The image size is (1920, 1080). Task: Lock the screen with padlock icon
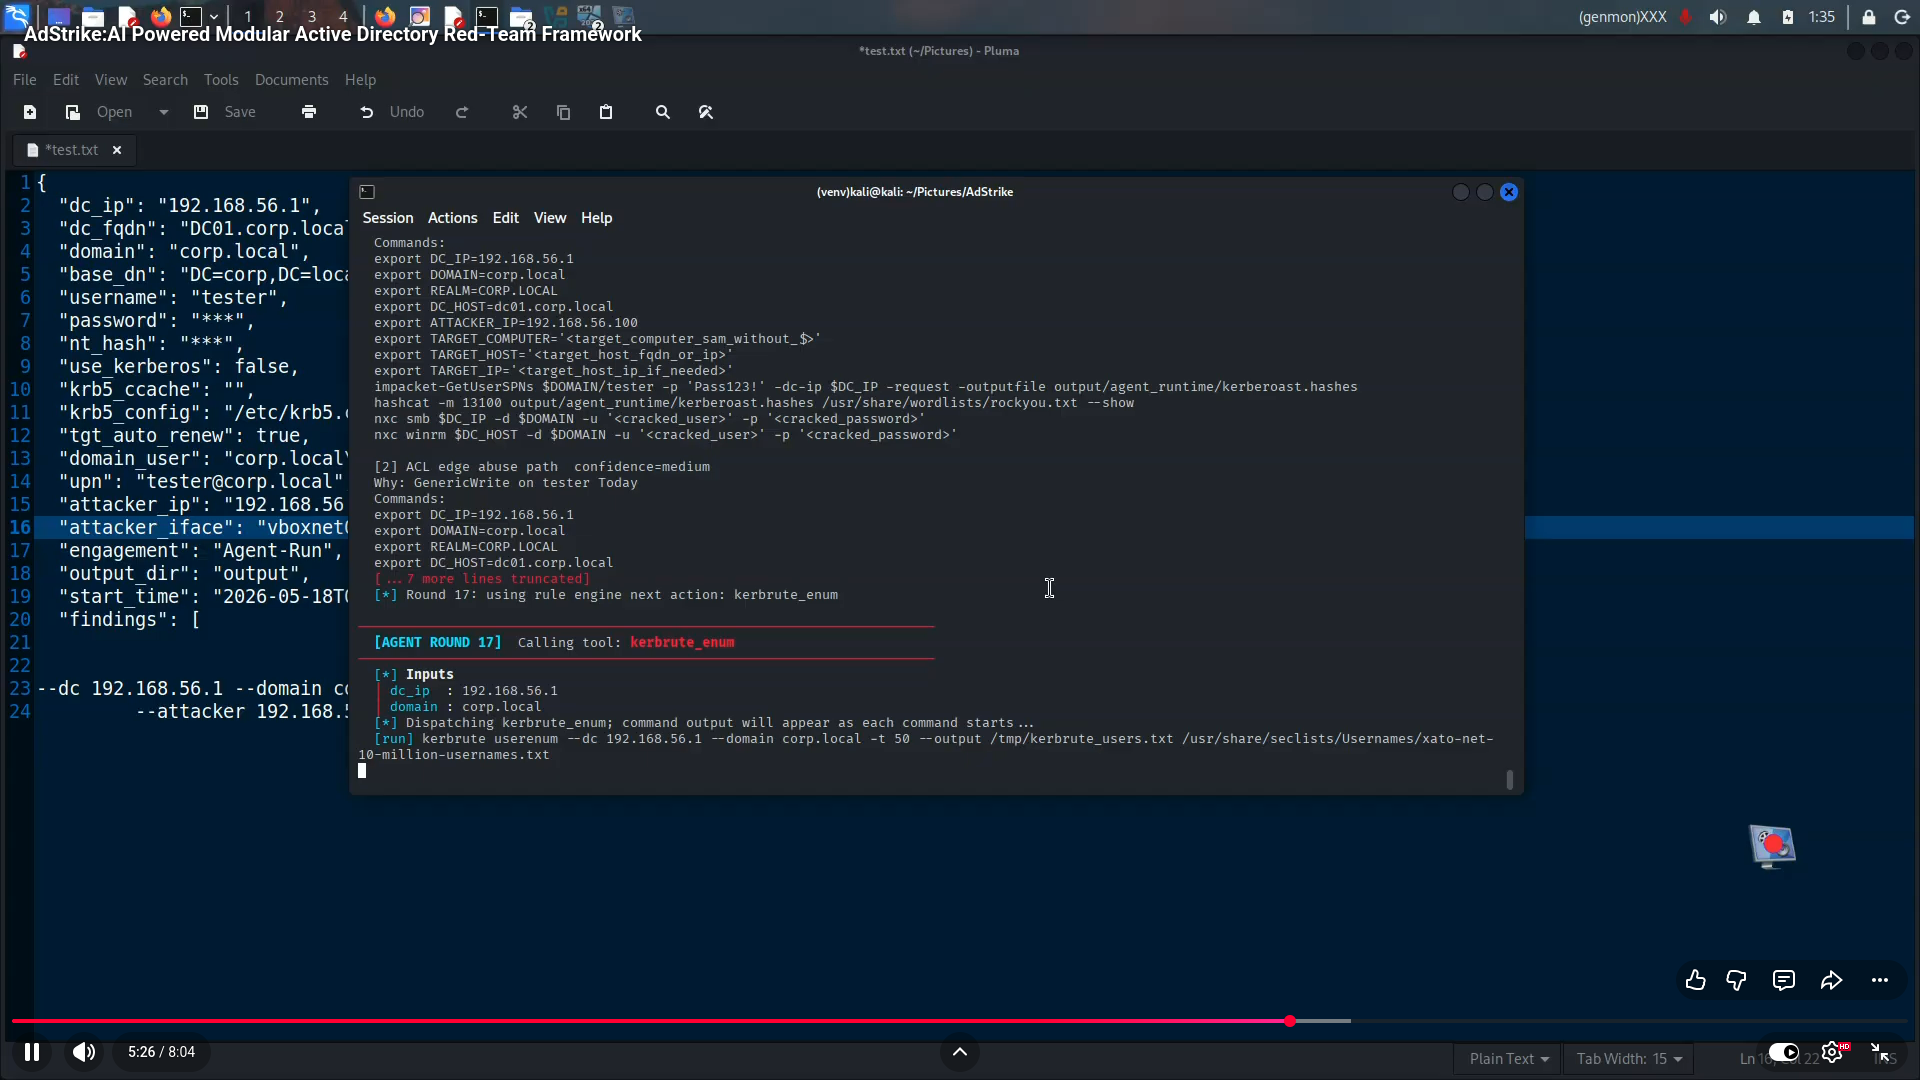coord(1868,17)
